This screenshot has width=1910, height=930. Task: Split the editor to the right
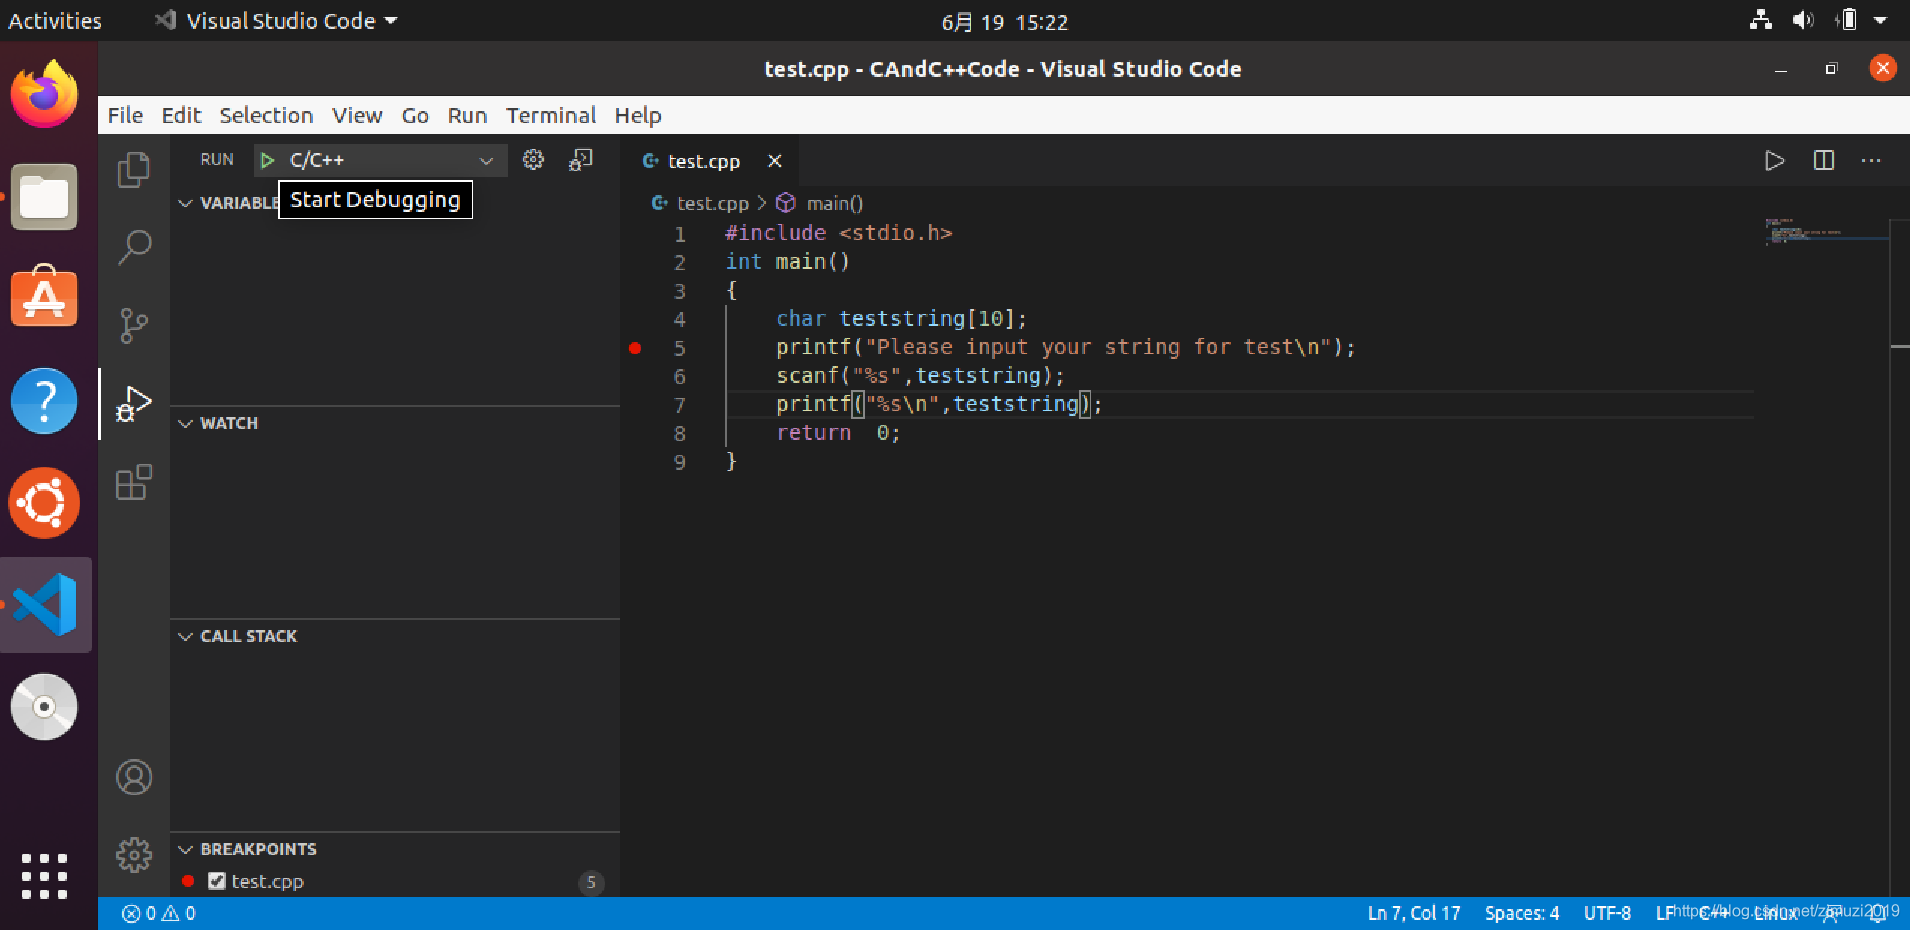point(1823,161)
